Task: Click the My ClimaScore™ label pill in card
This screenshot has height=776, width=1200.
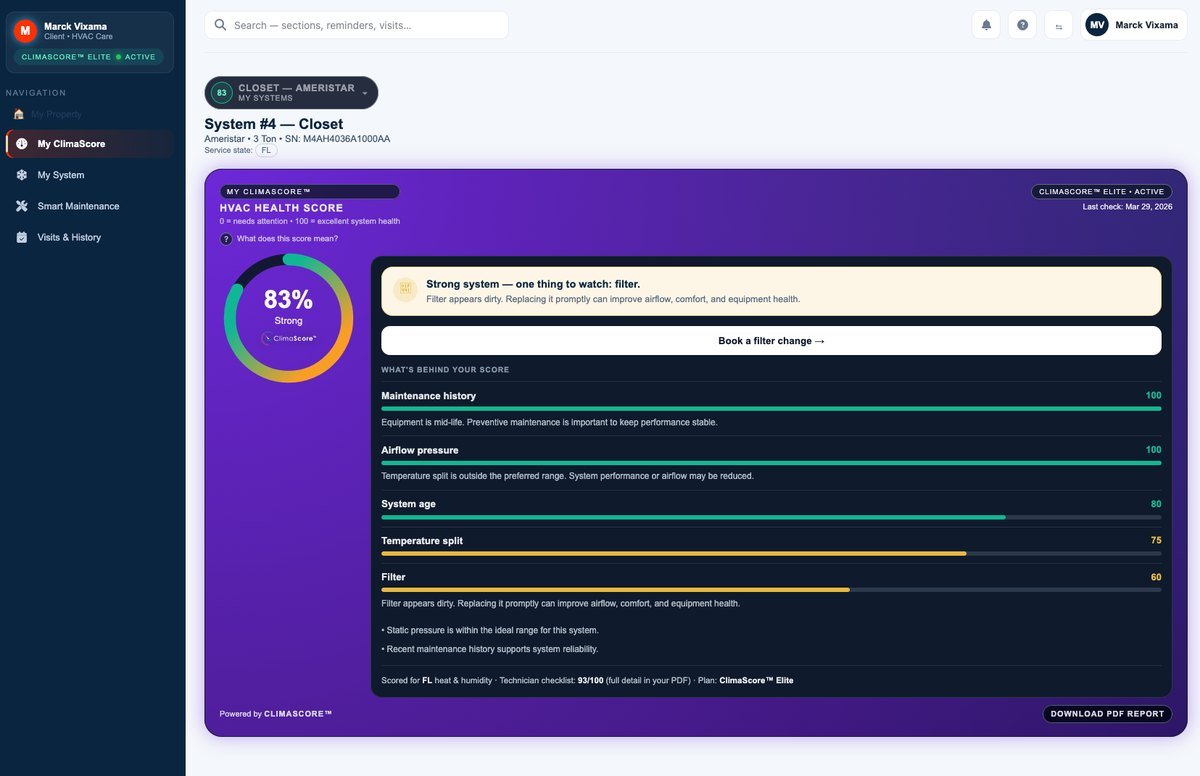Action: 309,192
